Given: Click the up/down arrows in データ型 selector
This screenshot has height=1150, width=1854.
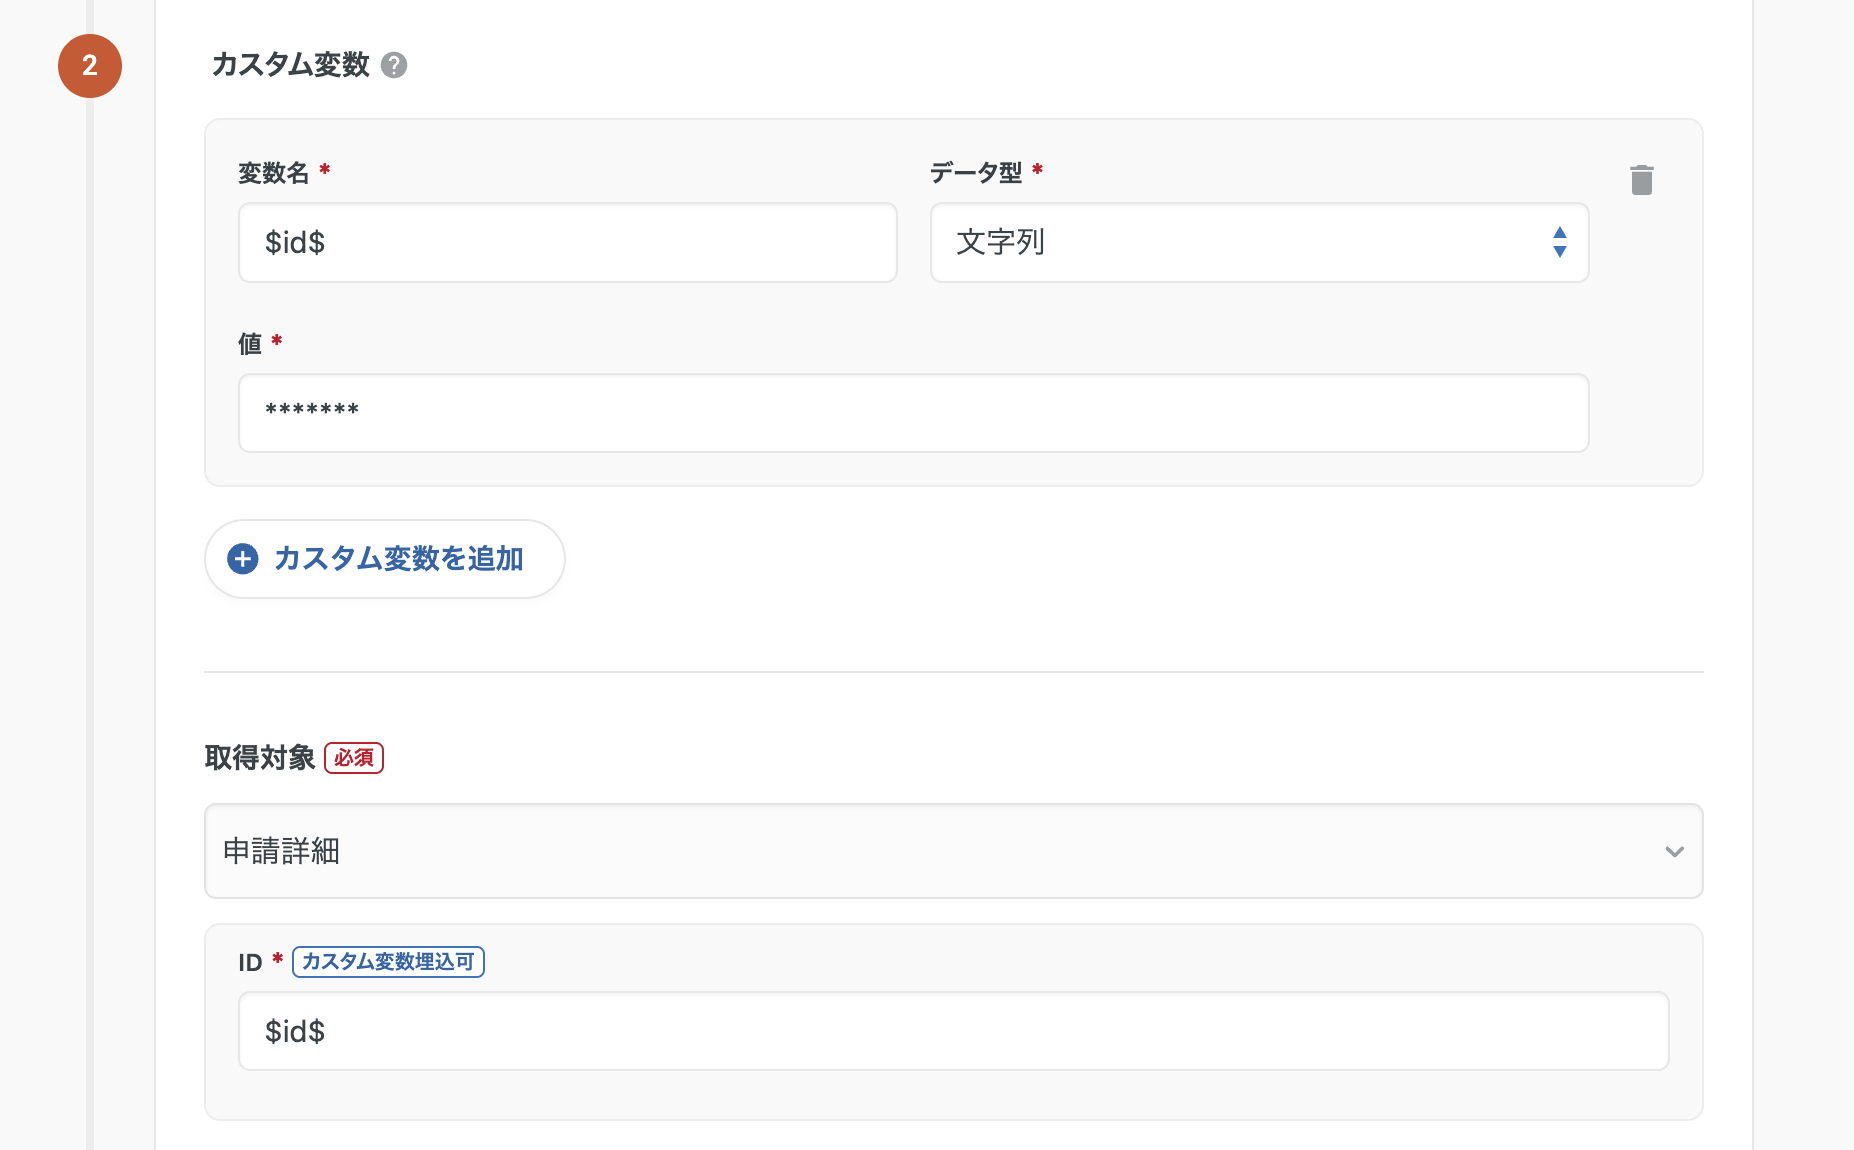Looking at the screenshot, I should coord(1559,242).
